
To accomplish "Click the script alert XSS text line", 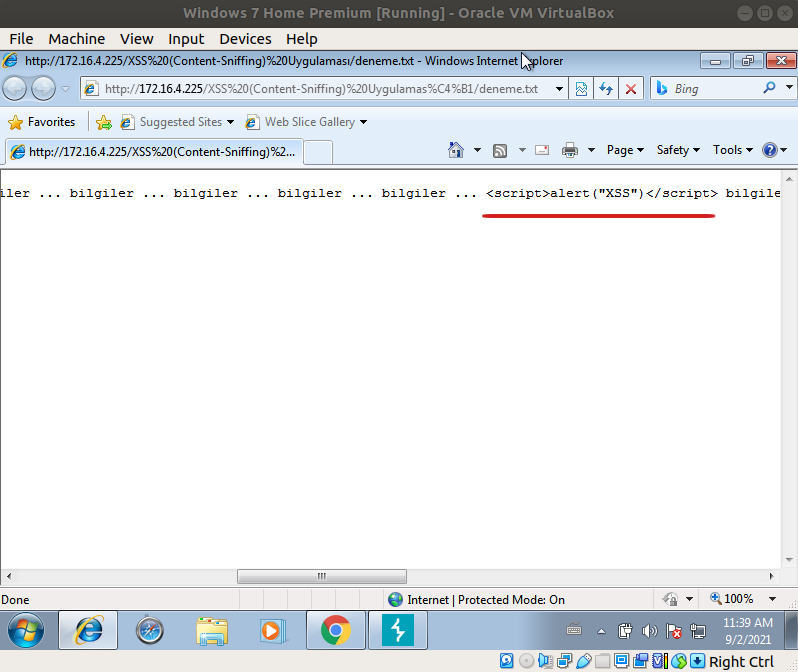I will pos(601,193).
